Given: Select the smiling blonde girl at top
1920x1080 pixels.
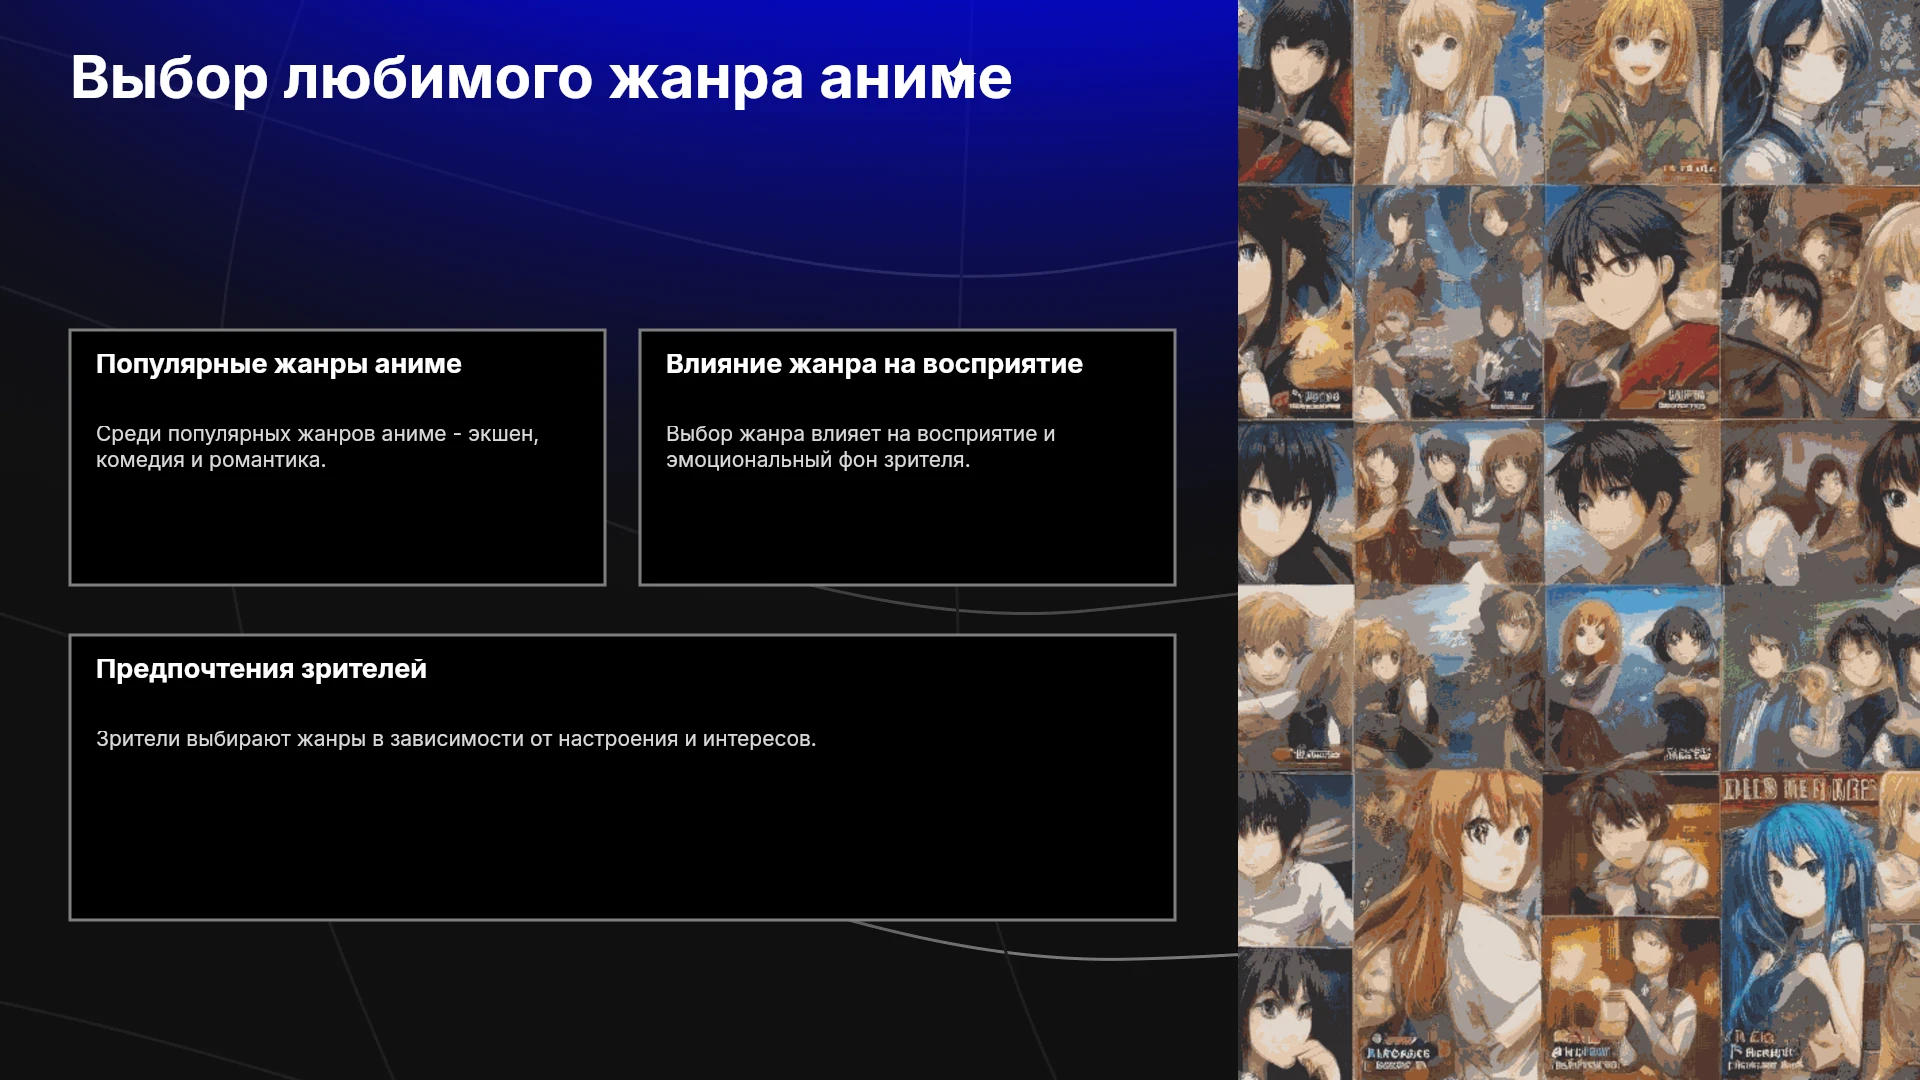Looking at the screenshot, I should tap(1632, 92).
